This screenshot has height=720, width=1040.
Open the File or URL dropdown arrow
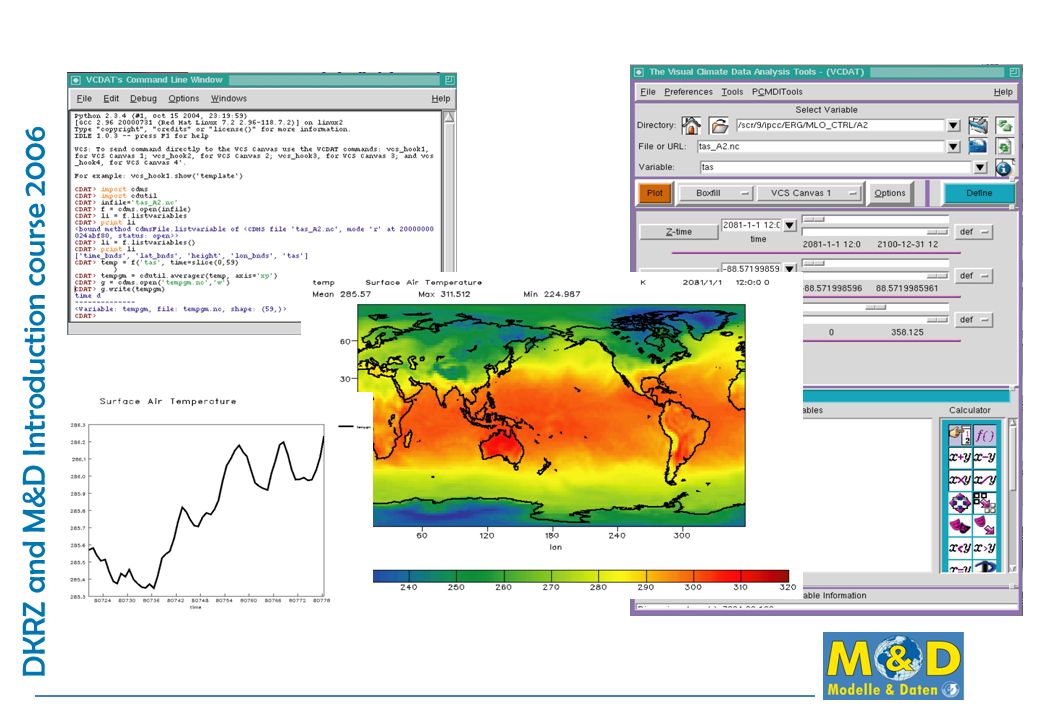(x=953, y=147)
